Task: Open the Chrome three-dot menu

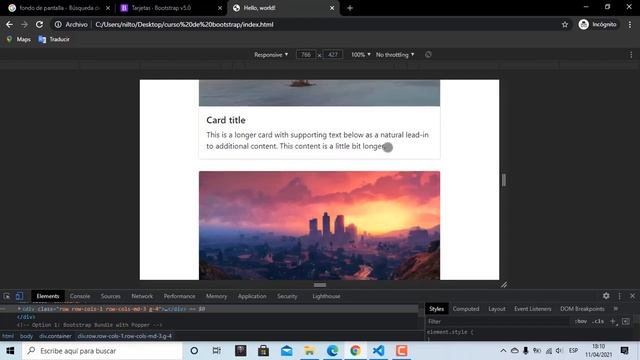Action: coord(630,24)
